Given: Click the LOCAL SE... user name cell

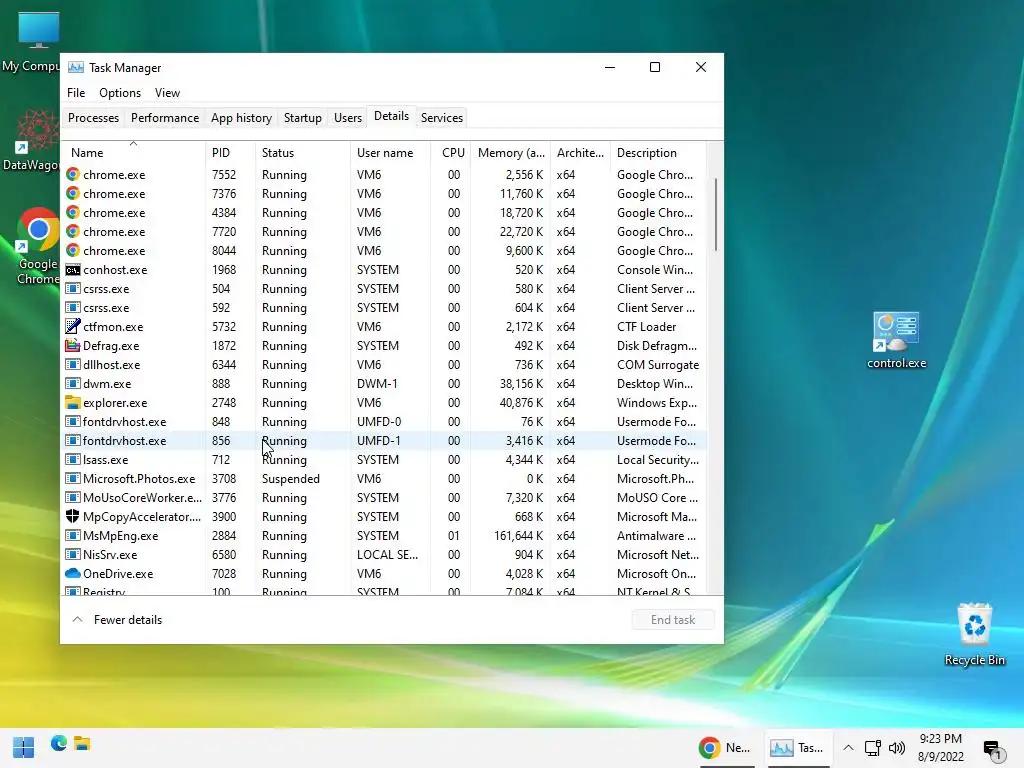Looking at the screenshot, I should (387, 554).
